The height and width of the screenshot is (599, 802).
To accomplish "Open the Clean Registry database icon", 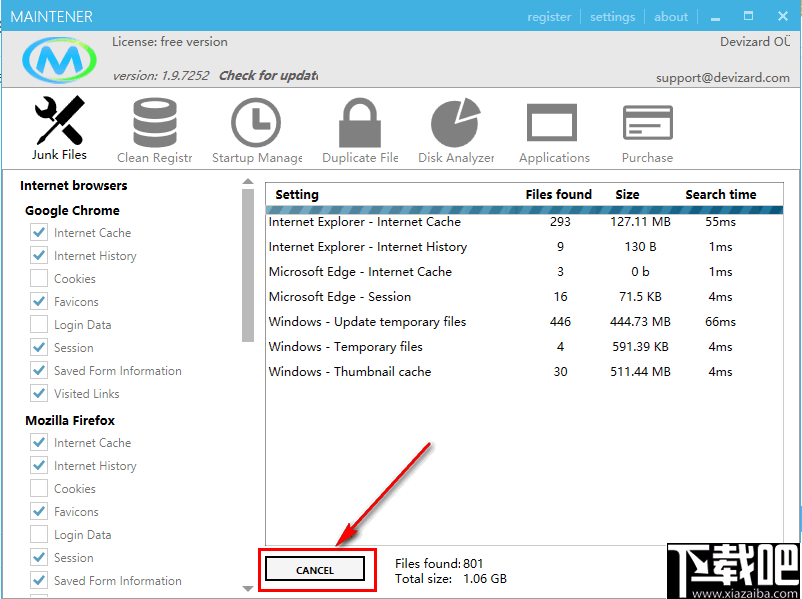I will click(x=154, y=122).
